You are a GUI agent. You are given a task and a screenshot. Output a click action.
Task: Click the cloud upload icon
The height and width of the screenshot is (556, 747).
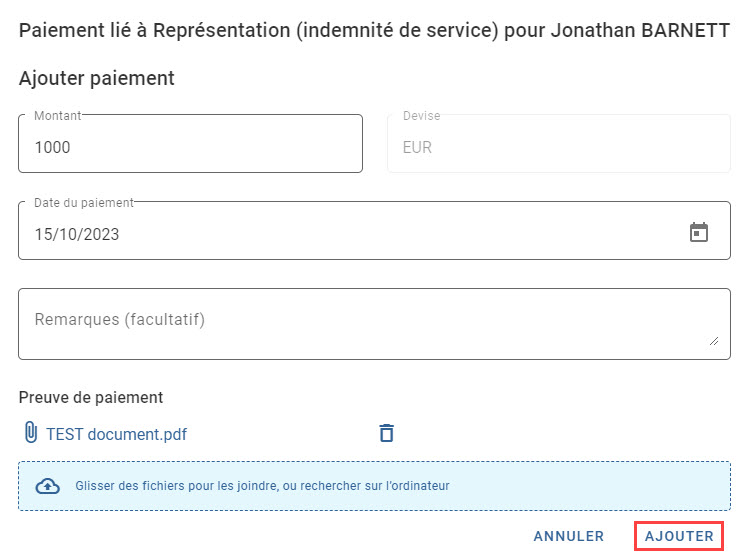[x=48, y=486]
